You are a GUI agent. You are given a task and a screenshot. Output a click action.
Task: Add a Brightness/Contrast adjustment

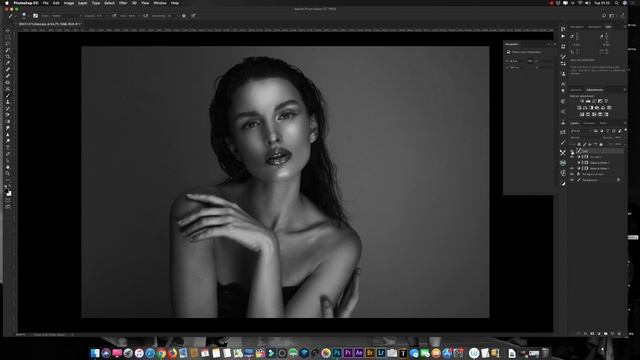582,101
